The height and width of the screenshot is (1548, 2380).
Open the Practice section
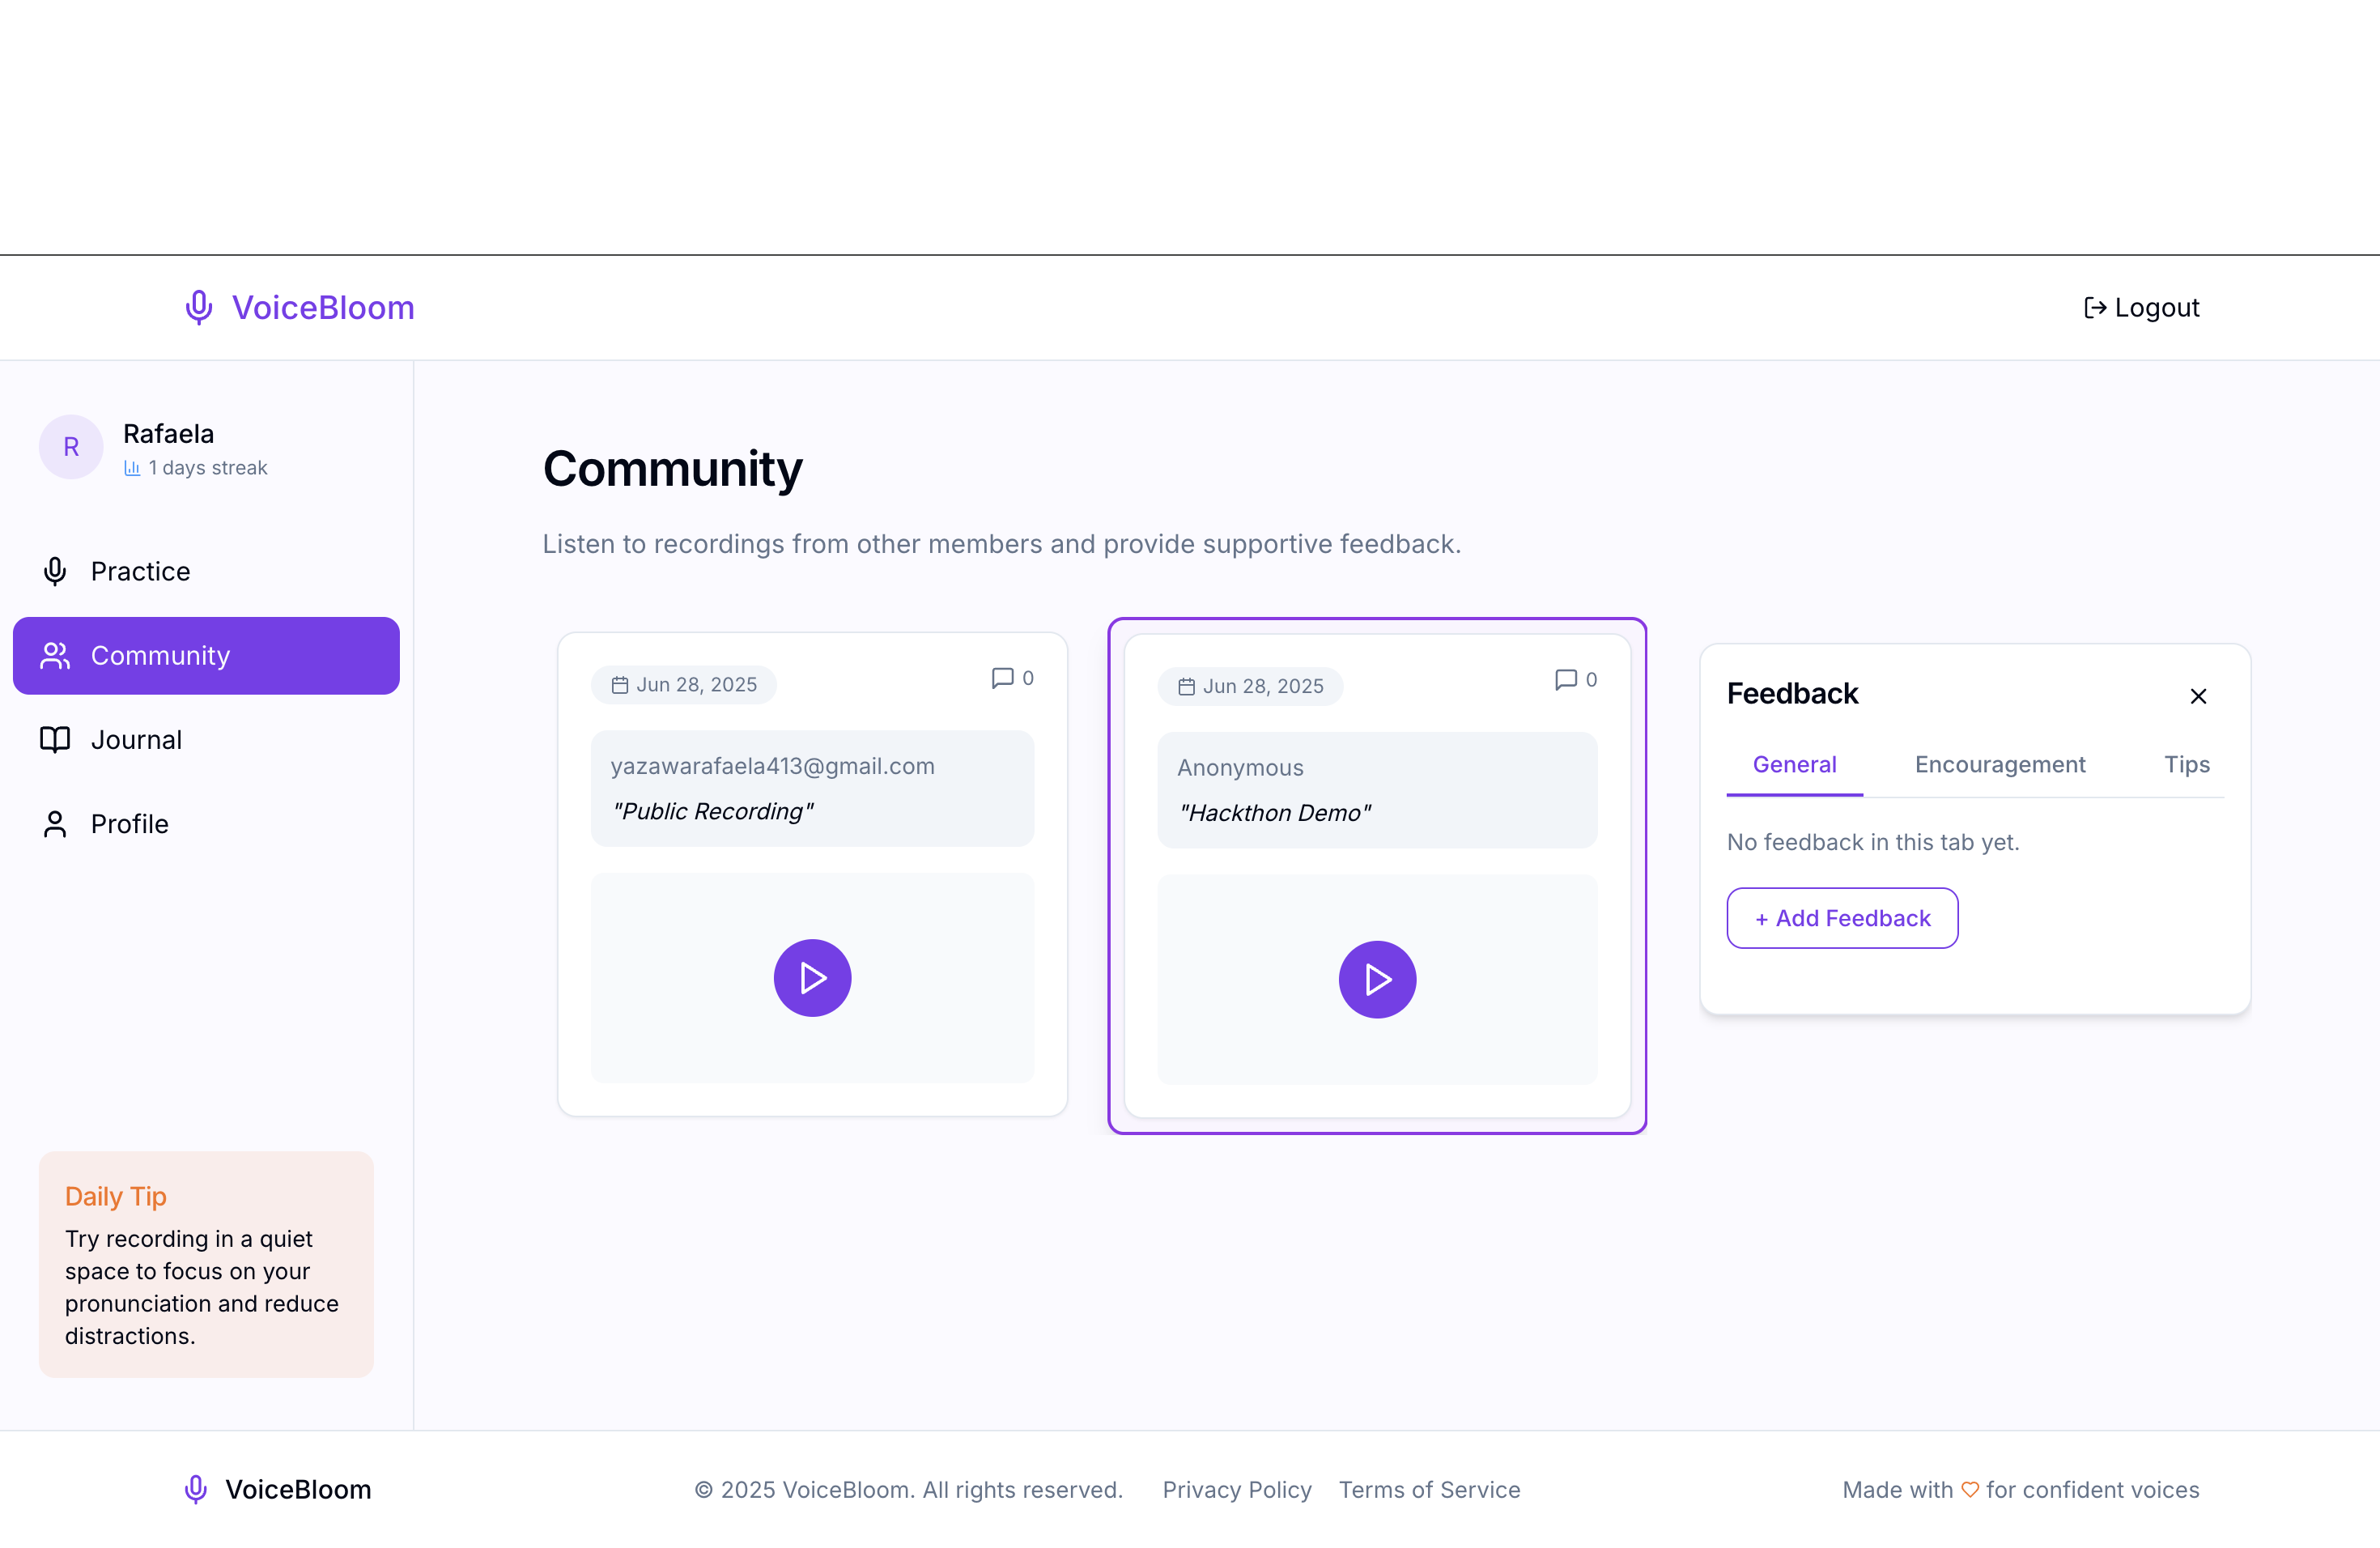pos(140,571)
